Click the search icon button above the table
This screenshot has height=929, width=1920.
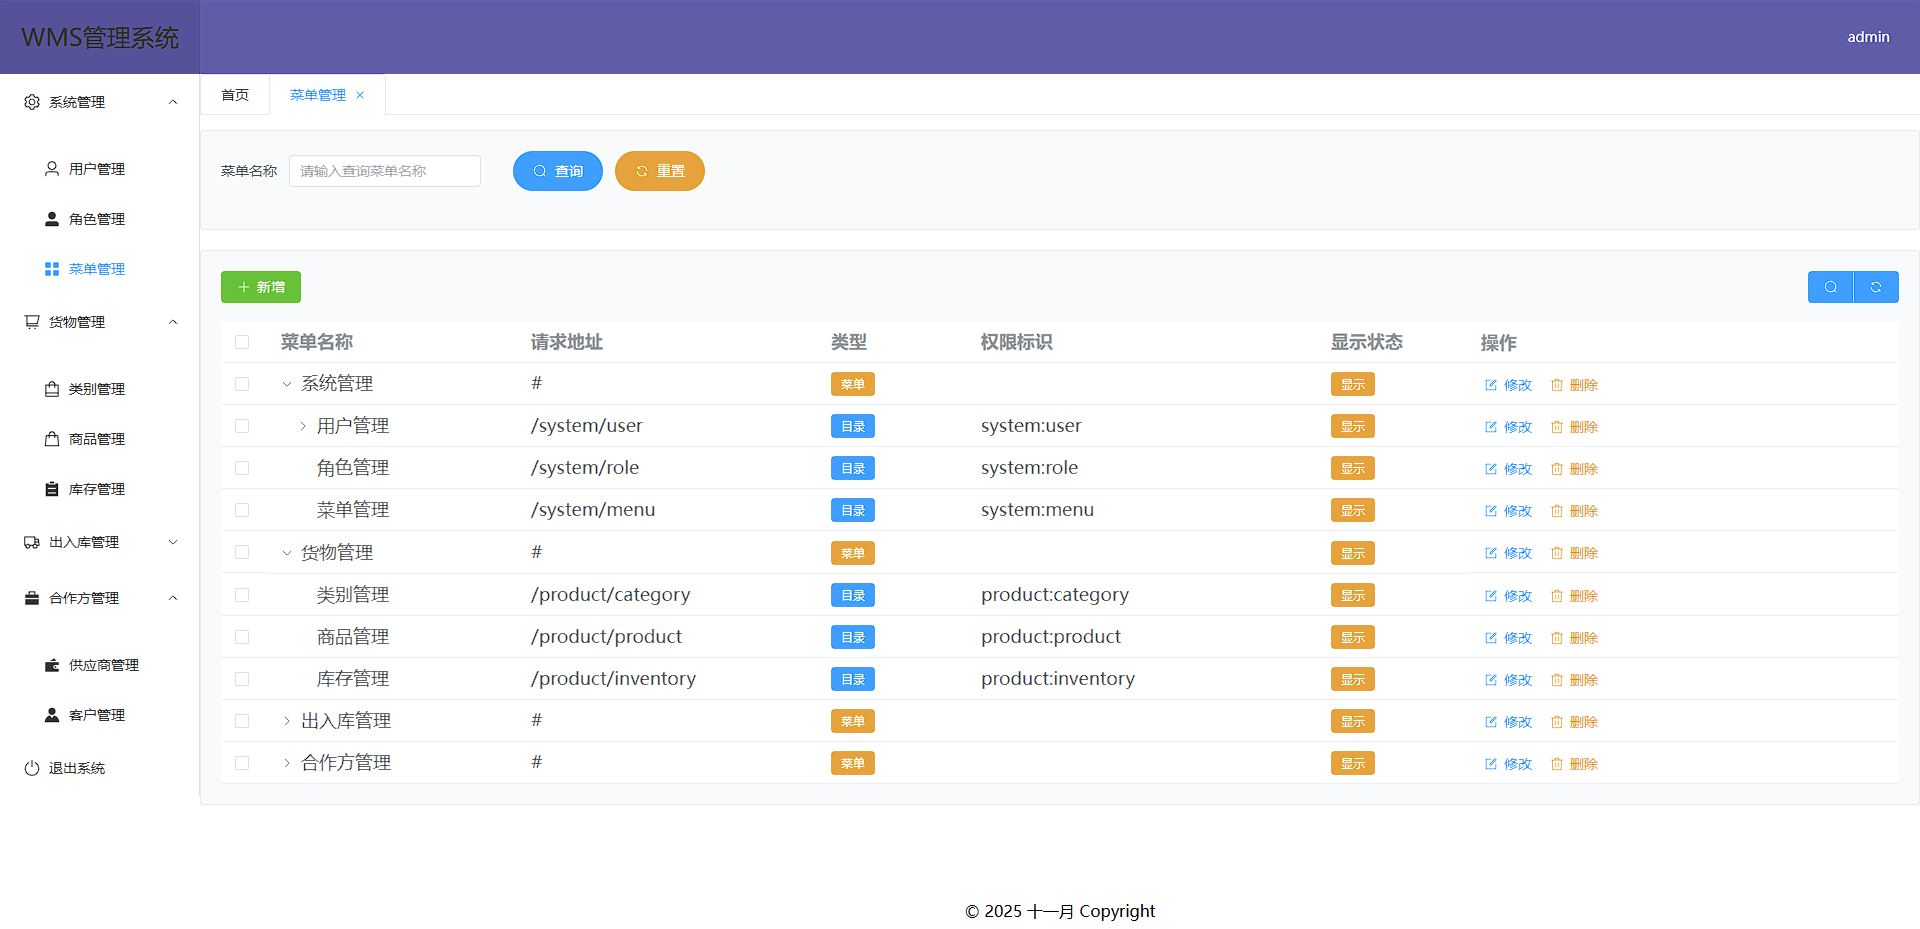click(1830, 287)
